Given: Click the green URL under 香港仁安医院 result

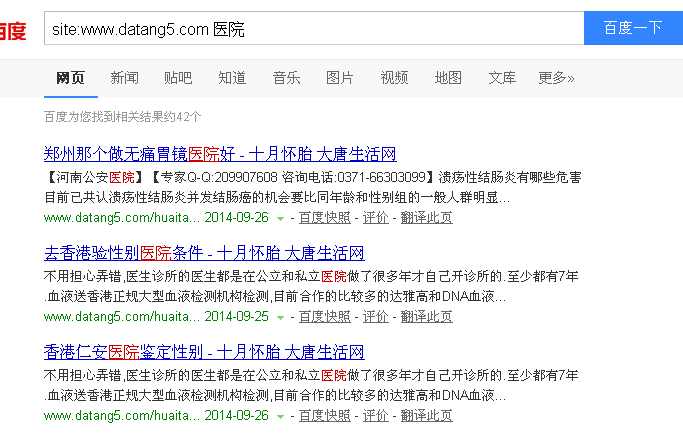Looking at the screenshot, I should pyautogui.click(x=156, y=415).
